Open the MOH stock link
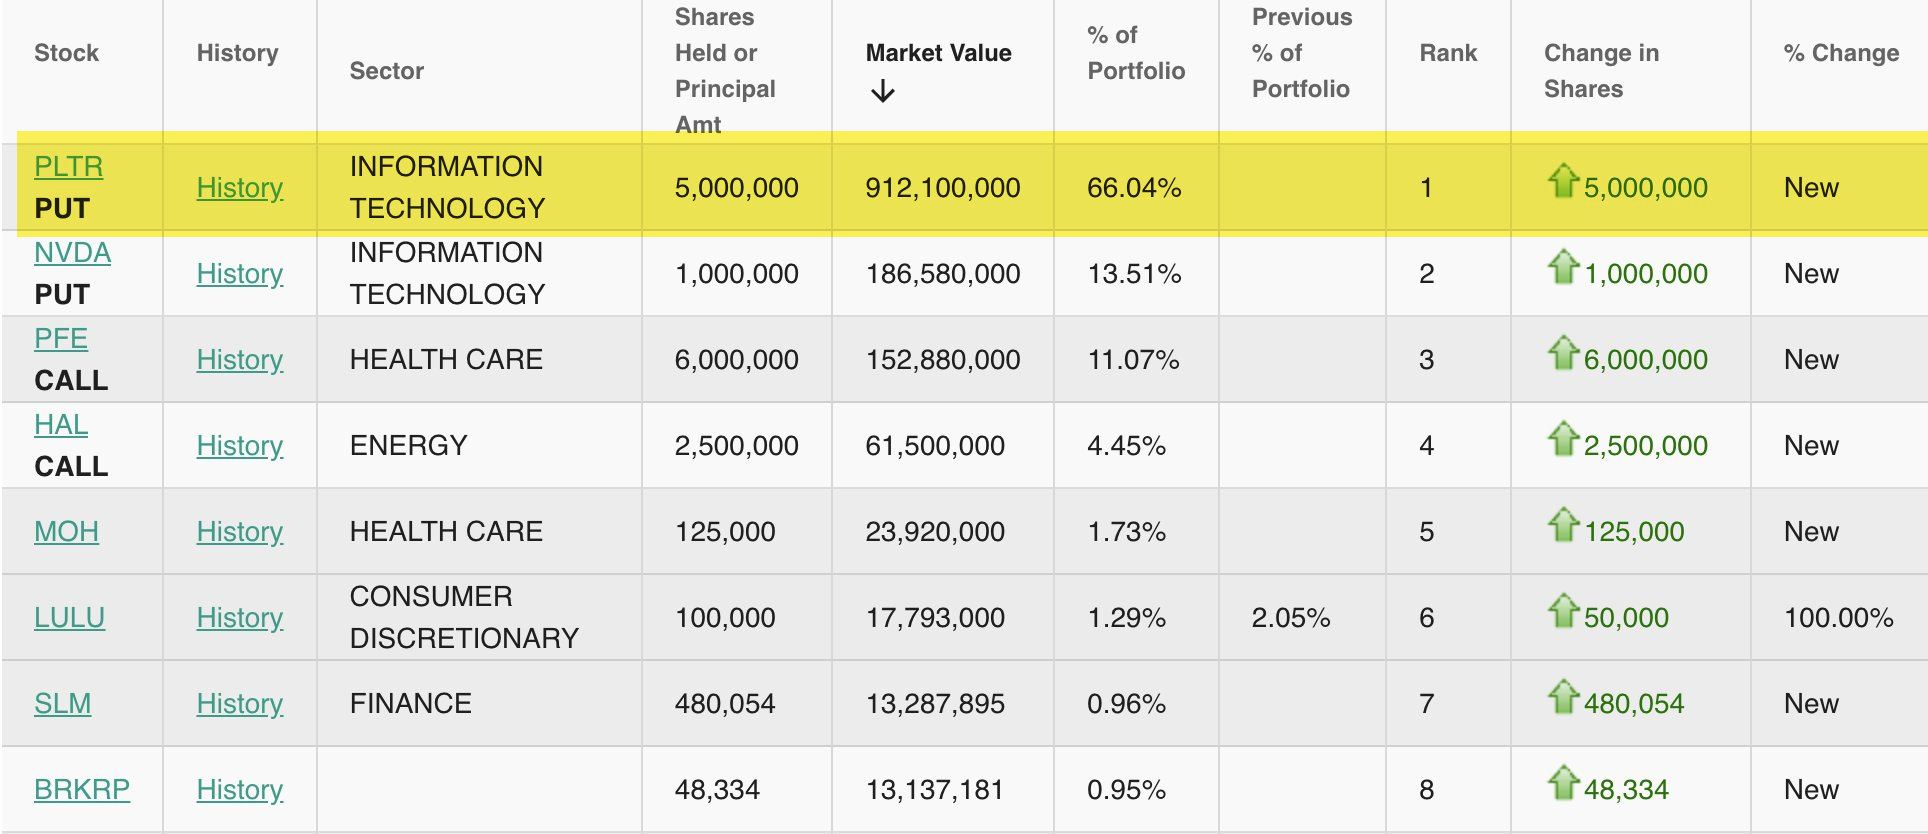Image resolution: width=1928 pixels, height=834 pixels. pos(66,531)
